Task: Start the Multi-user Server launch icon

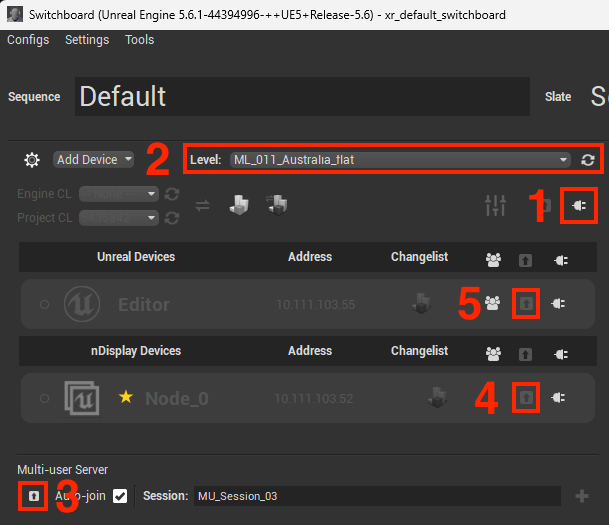Action: [34, 496]
